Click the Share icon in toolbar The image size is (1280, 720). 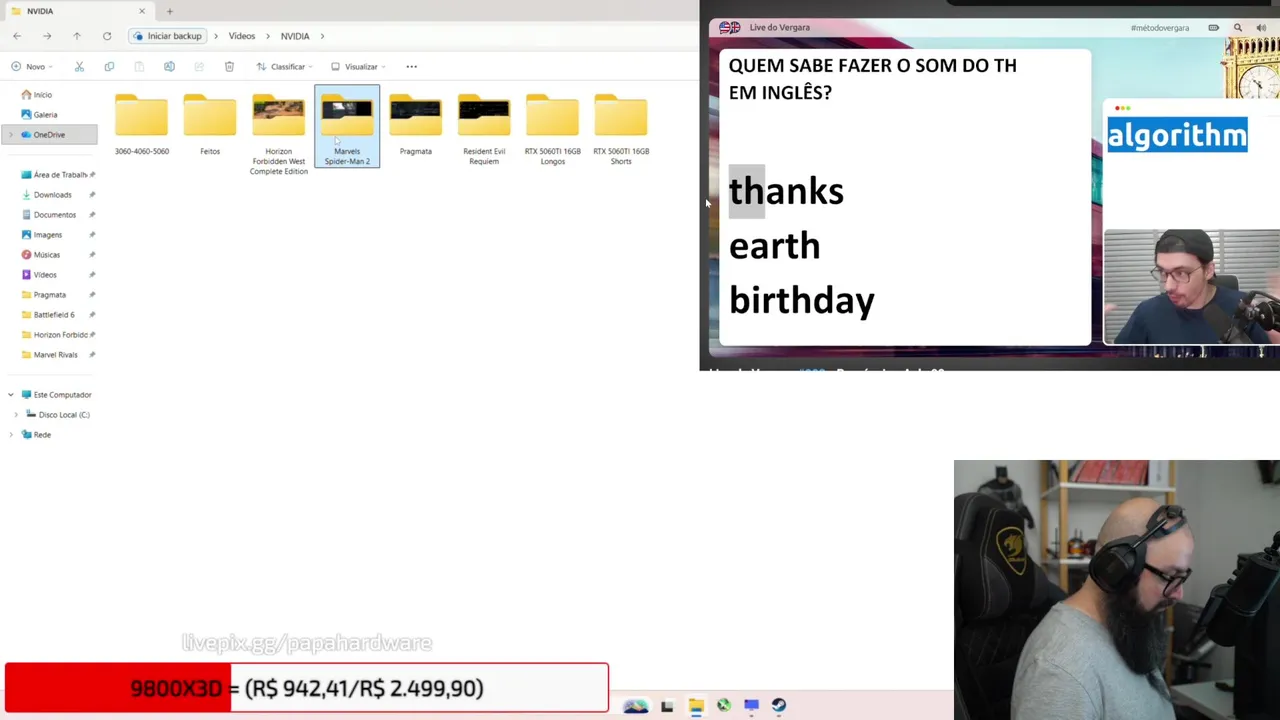tap(199, 67)
